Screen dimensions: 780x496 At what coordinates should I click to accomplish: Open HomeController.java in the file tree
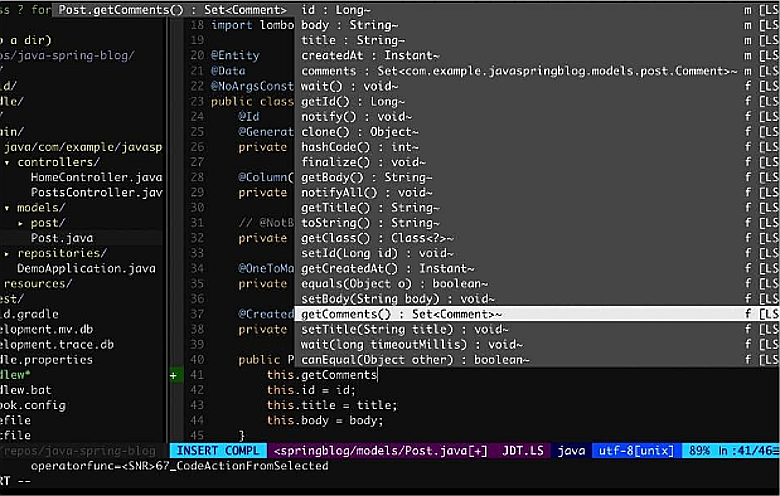[96, 177]
